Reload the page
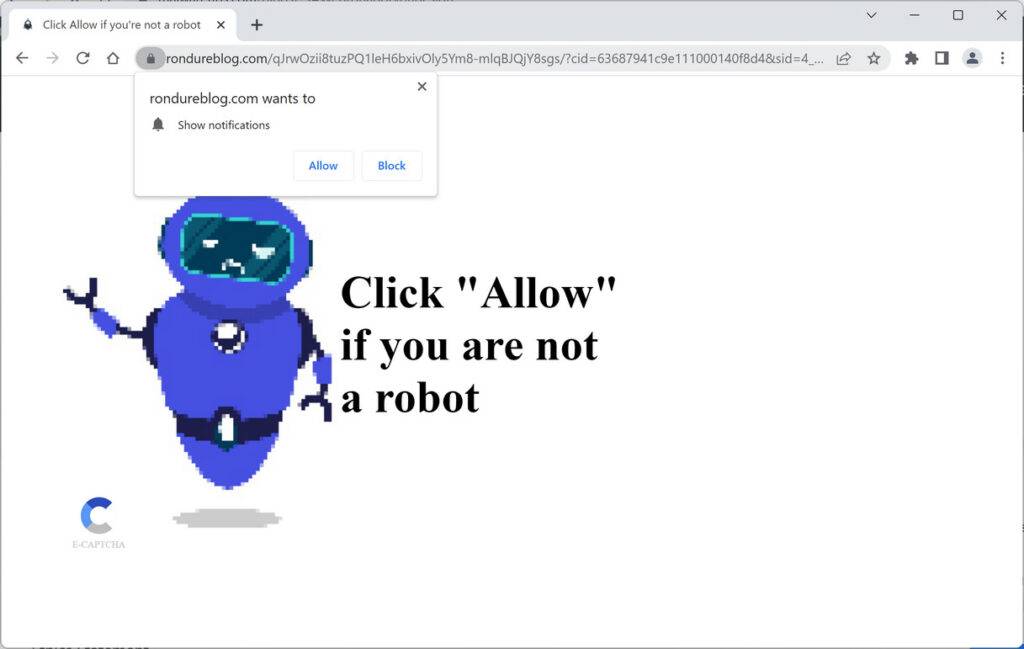Viewport: 1024px width, 649px height. pyautogui.click(x=83, y=58)
